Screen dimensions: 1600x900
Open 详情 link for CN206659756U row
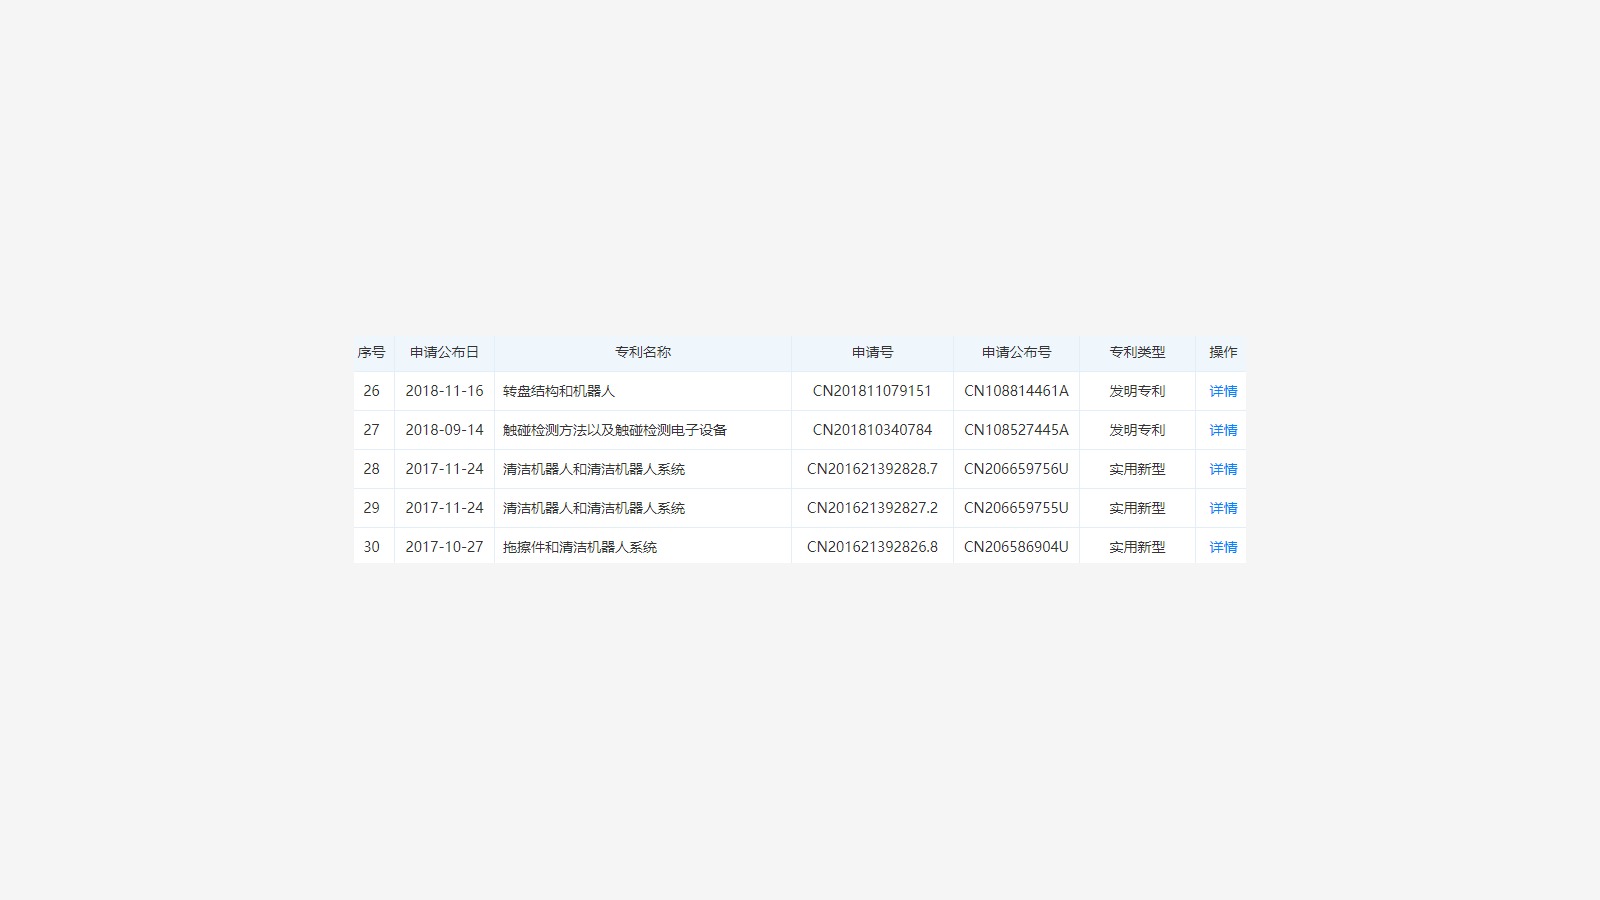point(1223,469)
